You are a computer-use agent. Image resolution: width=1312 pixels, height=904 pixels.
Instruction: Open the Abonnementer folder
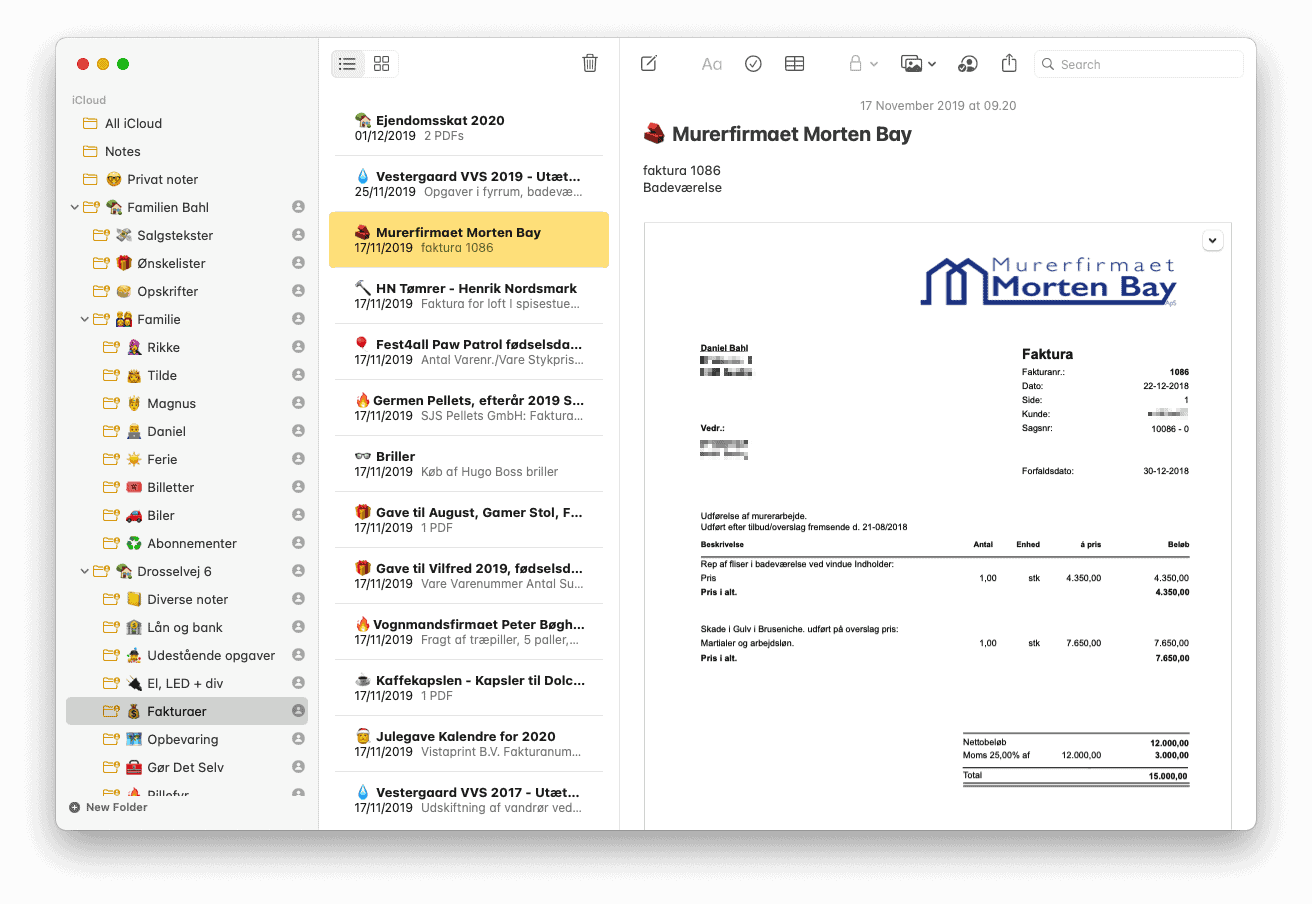pyautogui.click(x=187, y=543)
